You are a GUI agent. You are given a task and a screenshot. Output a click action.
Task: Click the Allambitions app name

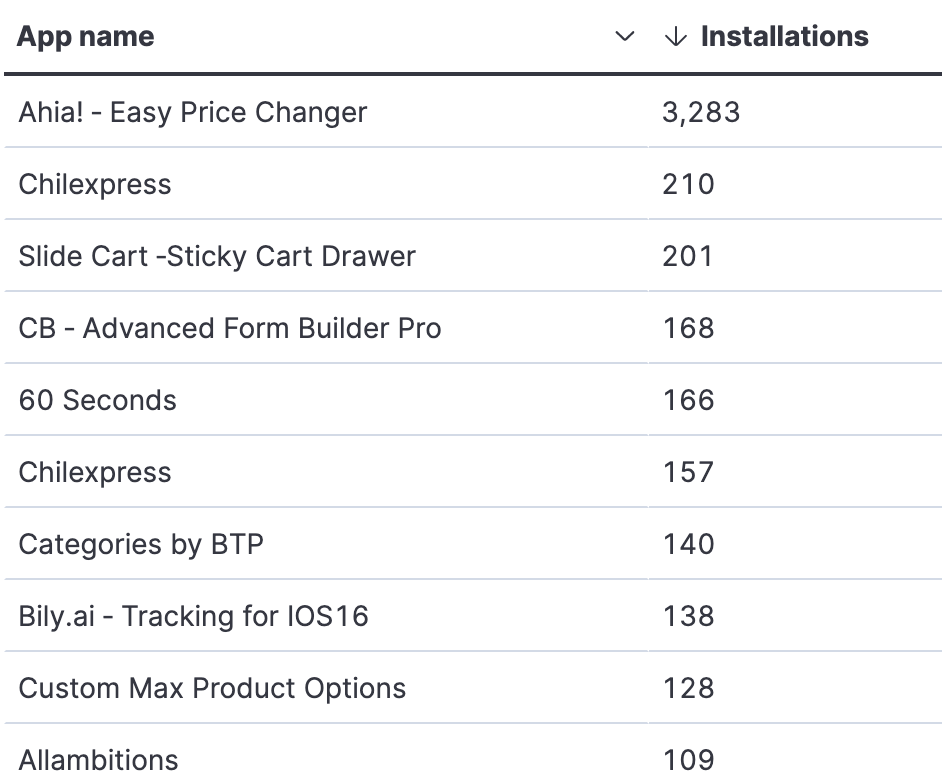(98, 760)
